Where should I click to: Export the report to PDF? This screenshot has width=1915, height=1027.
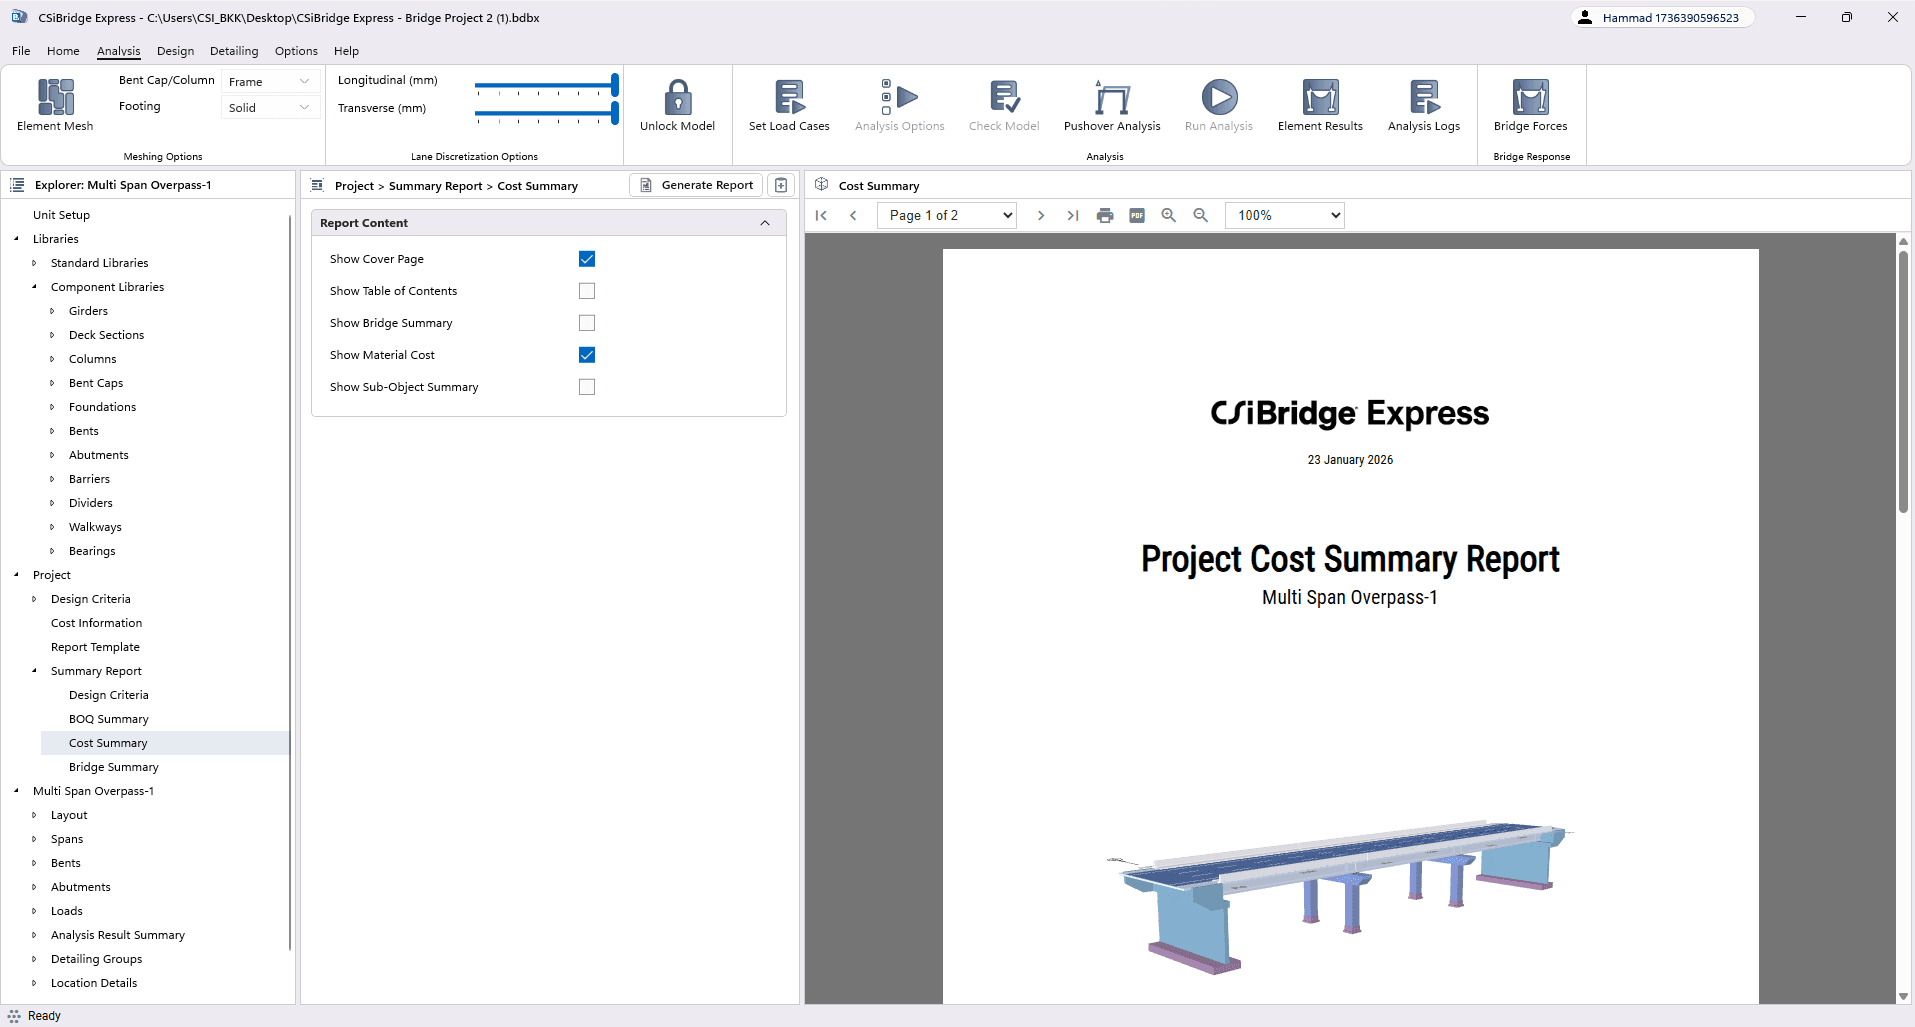coord(1136,215)
